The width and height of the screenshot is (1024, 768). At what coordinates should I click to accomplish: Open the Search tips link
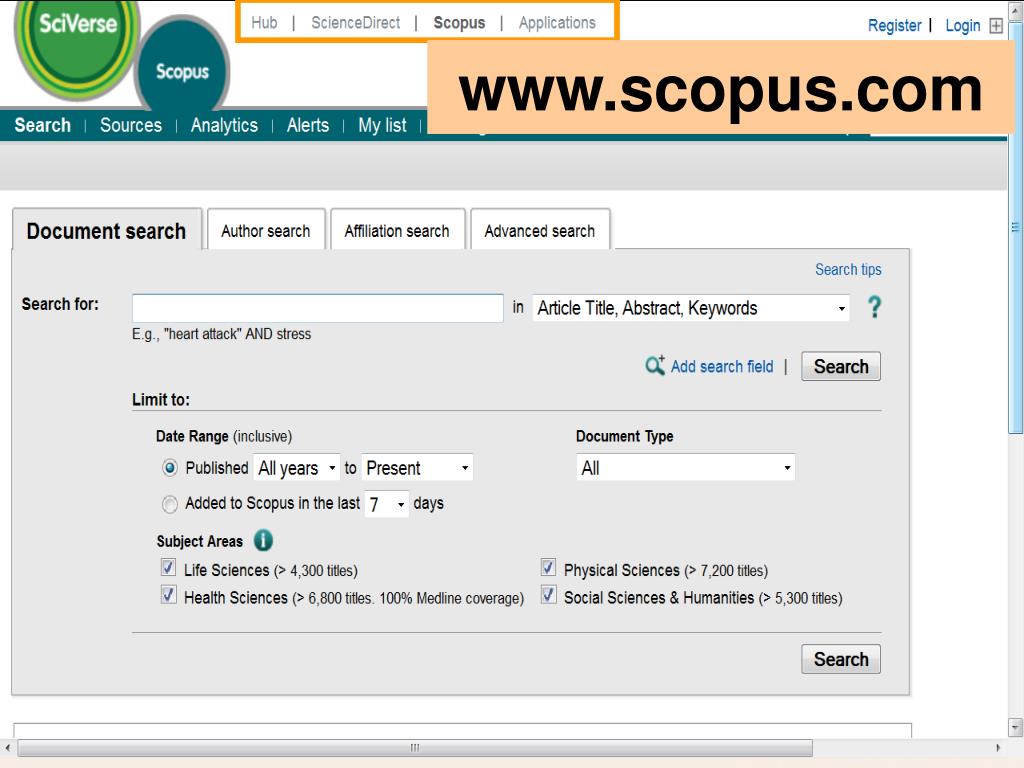click(x=848, y=269)
